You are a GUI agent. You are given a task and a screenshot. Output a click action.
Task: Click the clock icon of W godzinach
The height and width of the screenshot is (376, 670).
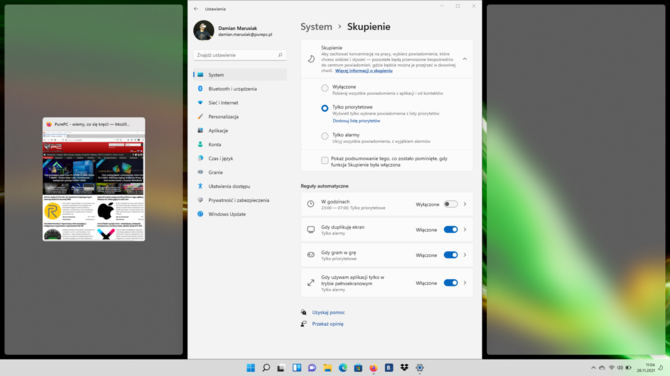click(311, 204)
